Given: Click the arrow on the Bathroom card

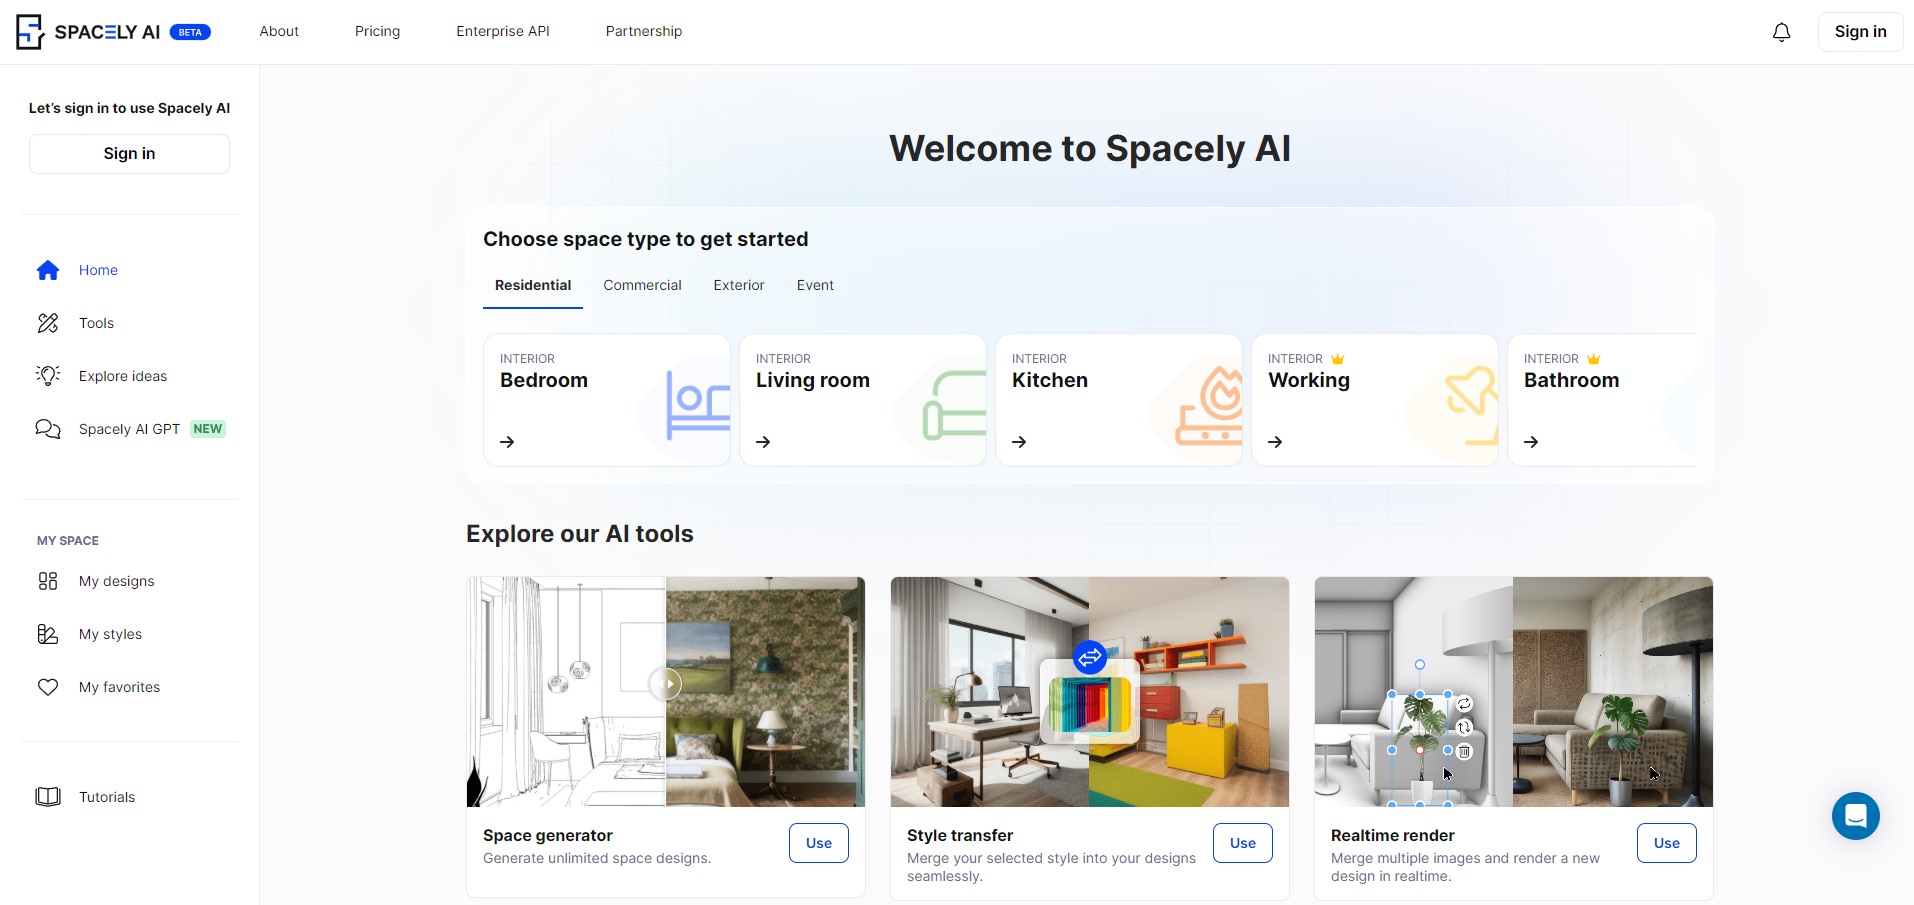Looking at the screenshot, I should [1531, 442].
